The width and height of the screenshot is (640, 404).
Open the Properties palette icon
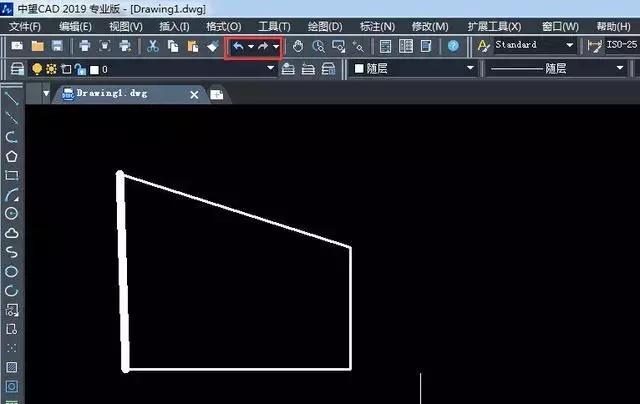point(385,46)
